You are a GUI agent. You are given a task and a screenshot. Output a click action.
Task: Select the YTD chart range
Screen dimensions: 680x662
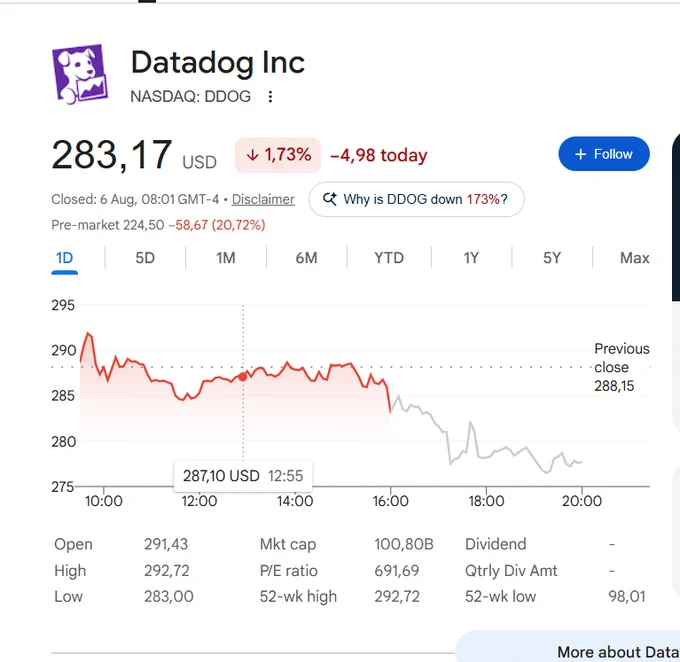389,258
